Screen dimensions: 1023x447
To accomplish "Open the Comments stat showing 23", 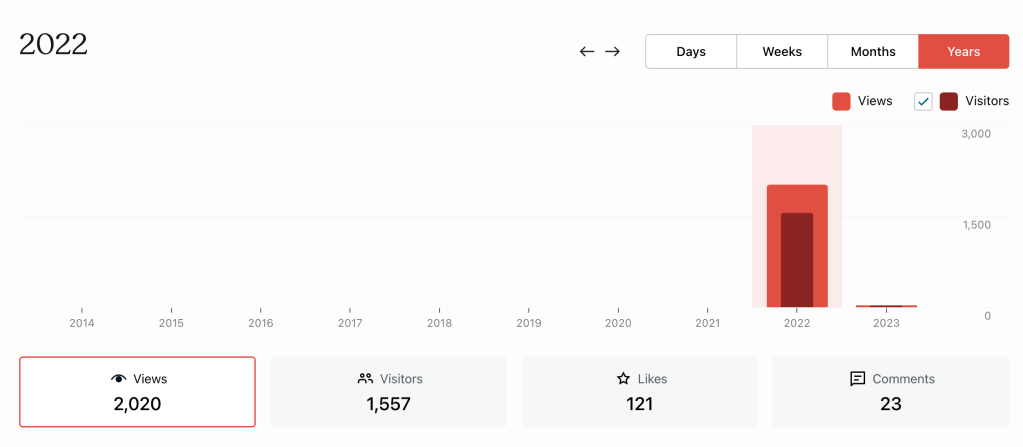I will pos(890,392).
